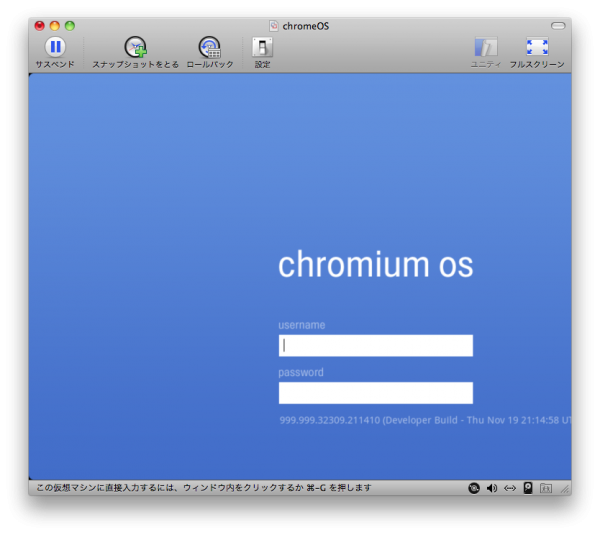Click the username input field
The height and width of the screenshot is (535, 600).
(375, 346)
